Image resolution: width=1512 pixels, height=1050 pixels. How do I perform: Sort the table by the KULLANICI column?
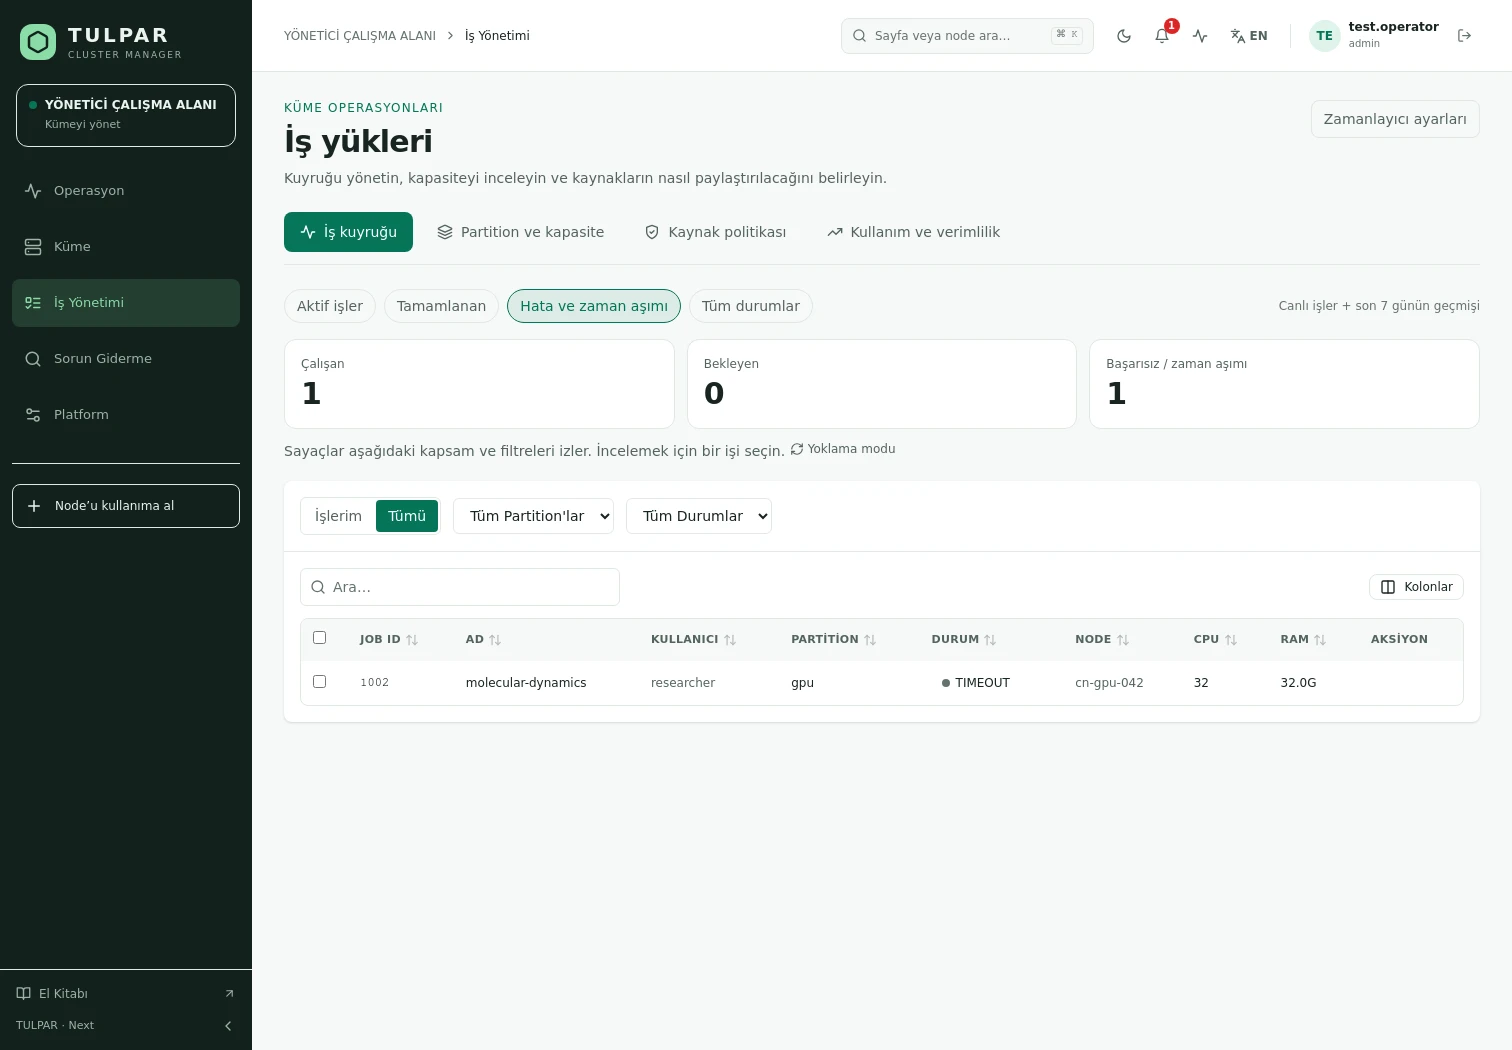click(x=693, y=640)
